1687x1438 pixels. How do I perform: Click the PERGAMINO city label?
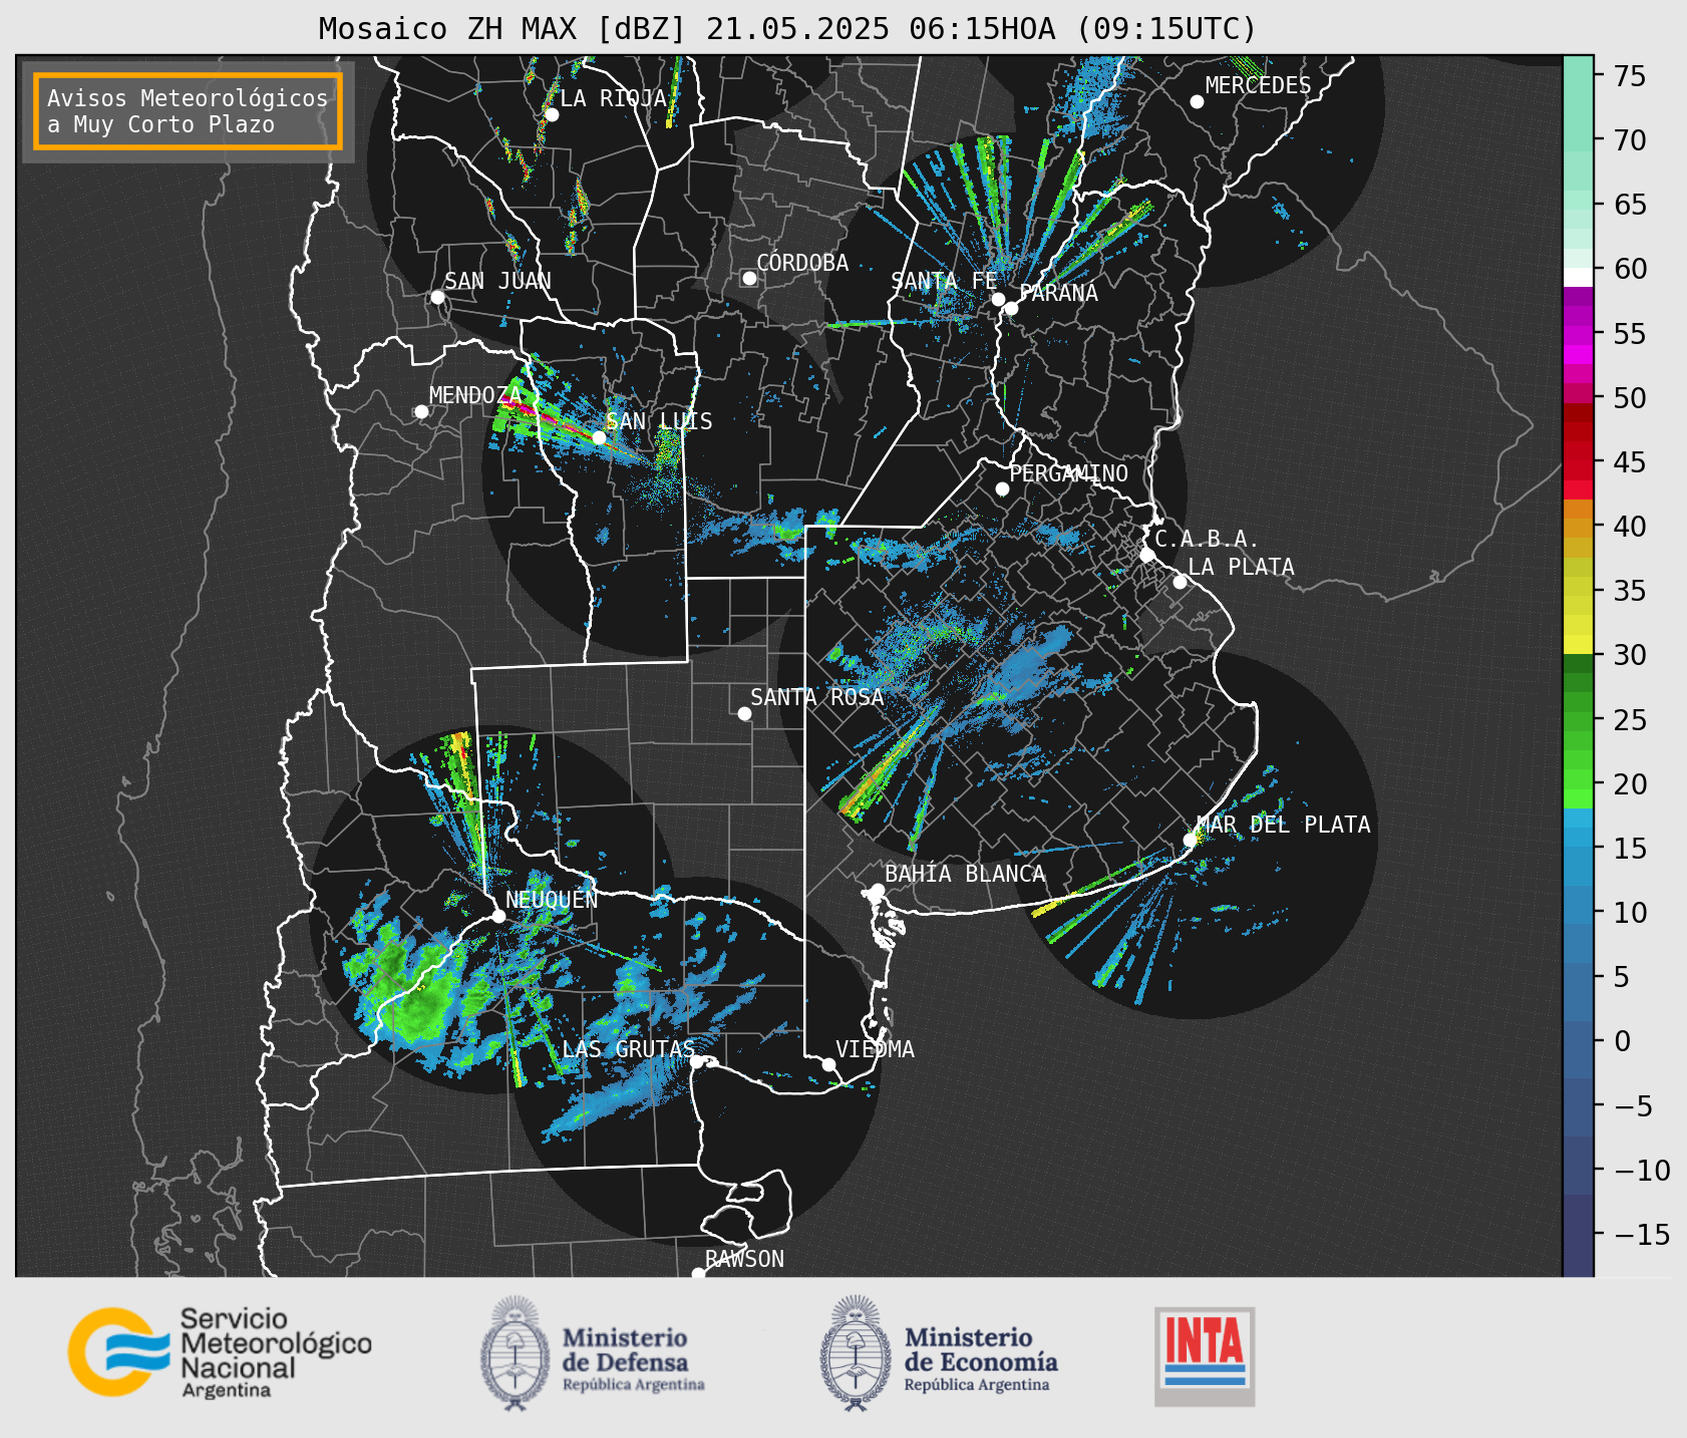tap(1069, 473)
